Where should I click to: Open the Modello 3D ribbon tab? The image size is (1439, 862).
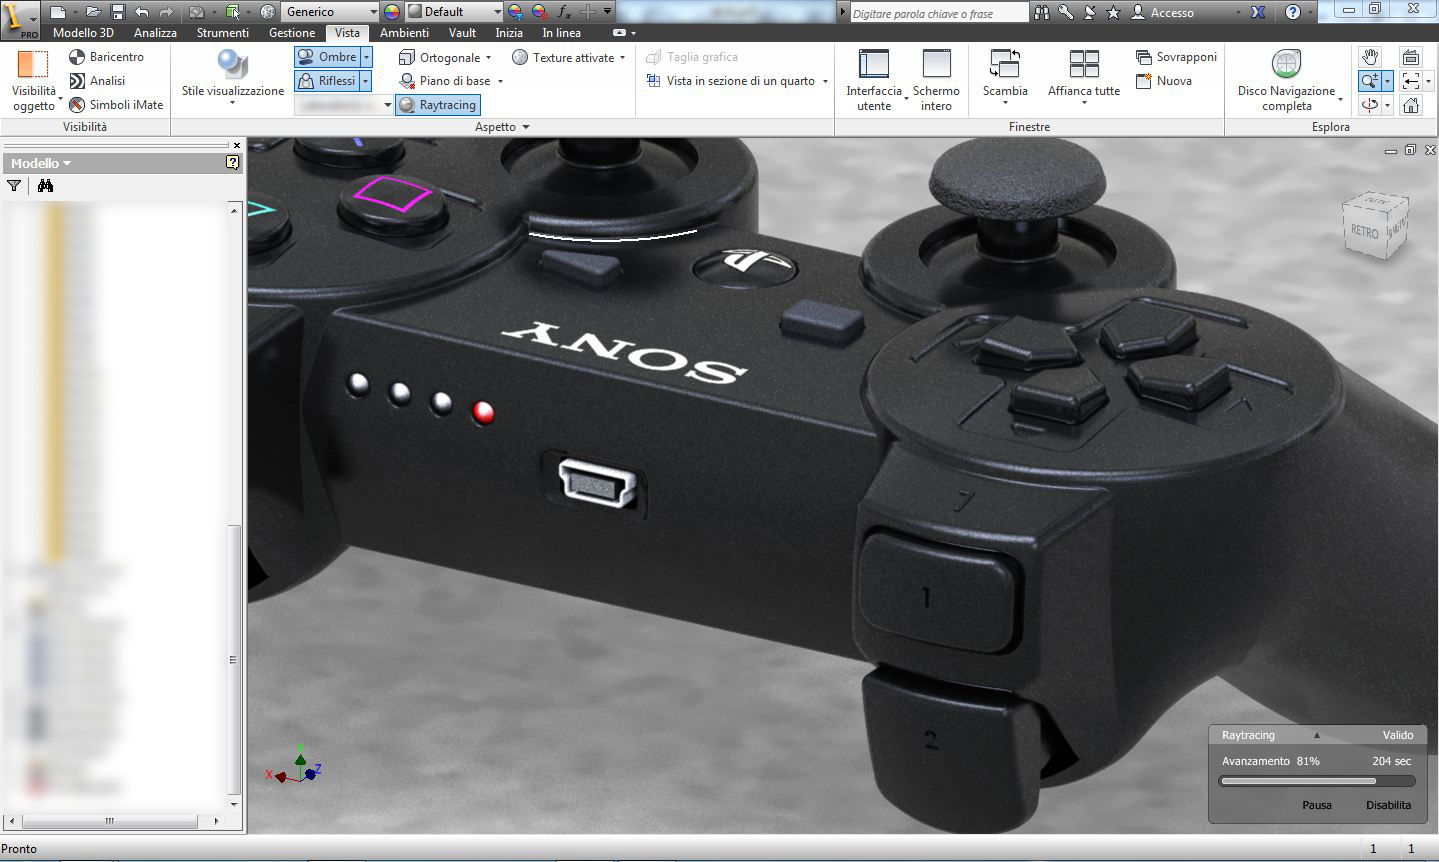point(83,33)
